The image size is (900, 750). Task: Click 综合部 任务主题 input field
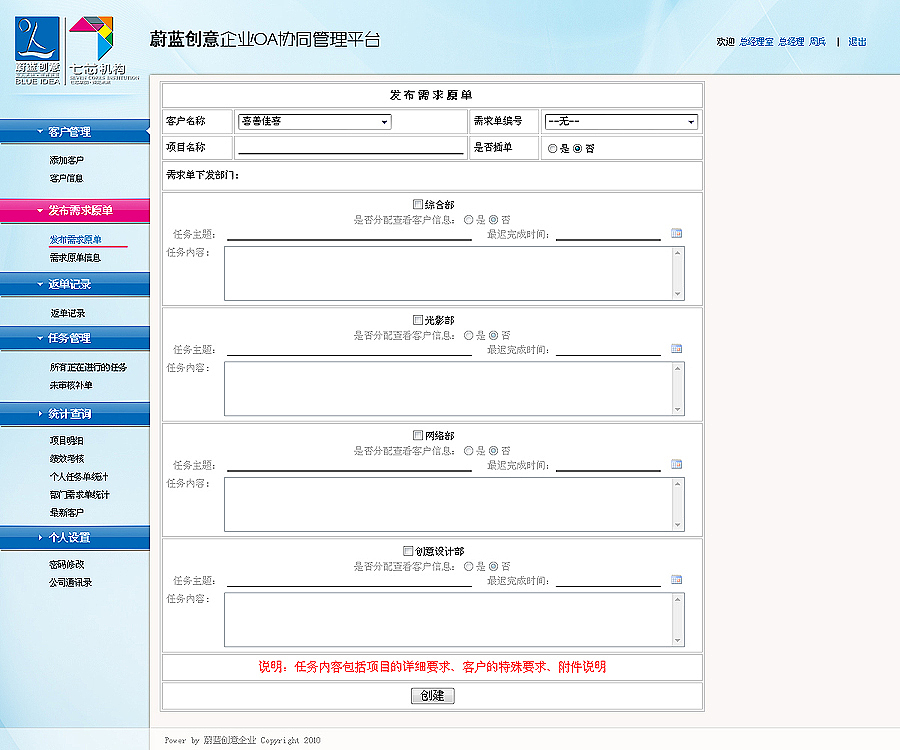point(349,234)
